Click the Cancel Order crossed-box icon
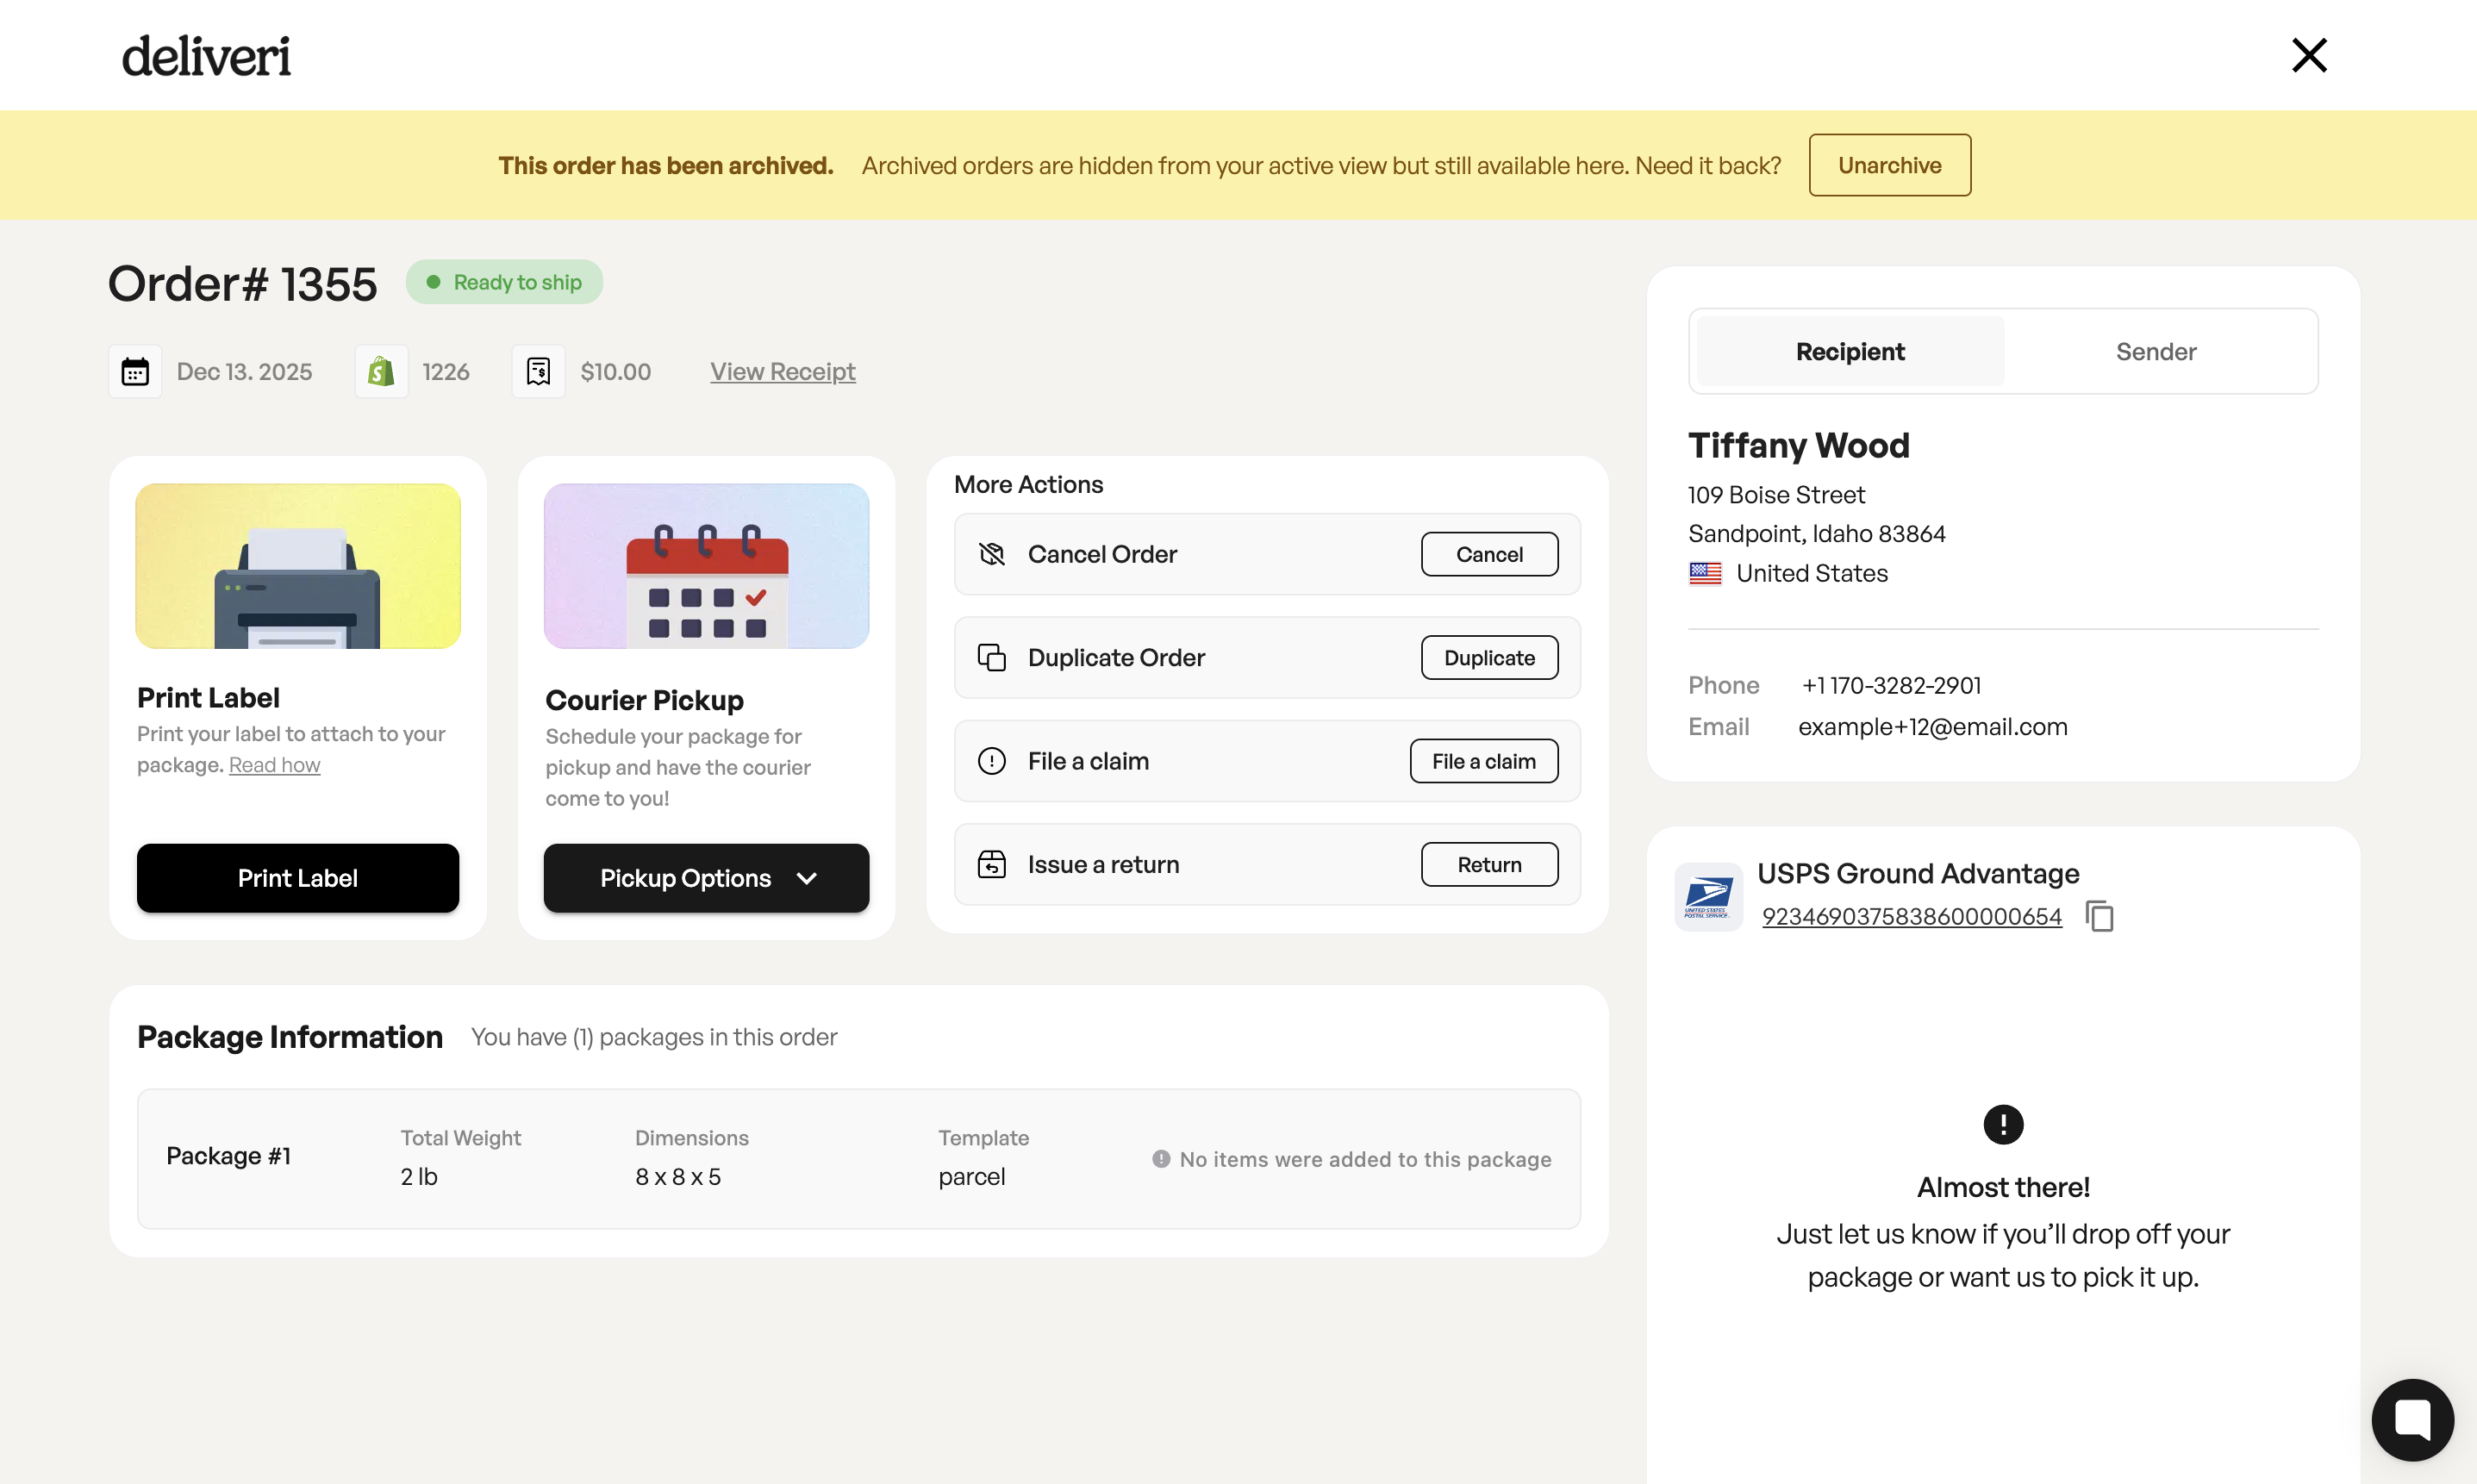Screen dimensions: 2477x1484 pyautogui.click(x=991, y=554)
